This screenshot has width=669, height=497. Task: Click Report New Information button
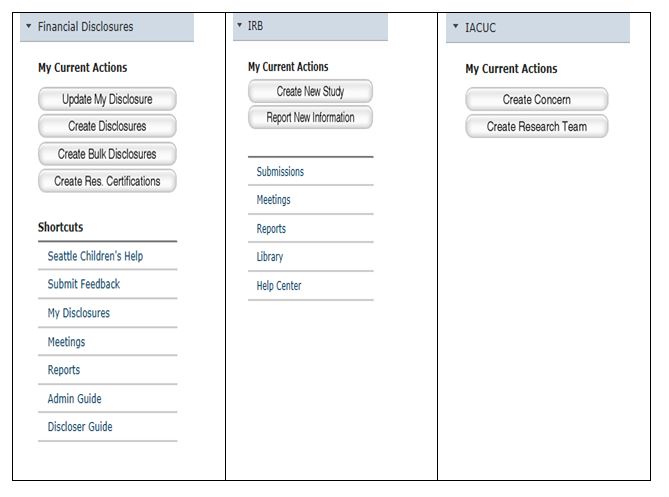tap(310, 117)
